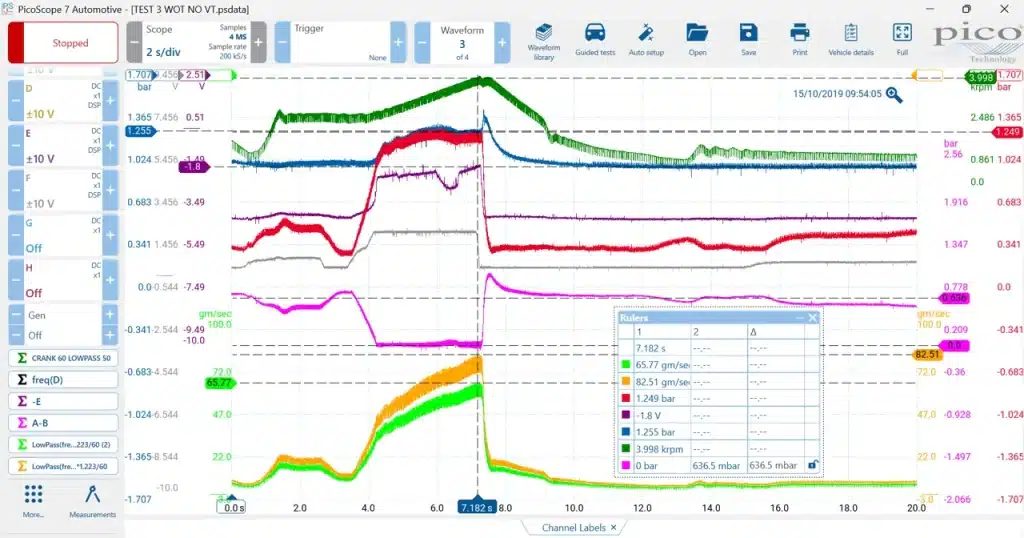Open the A-B math channel

point(63,422)
